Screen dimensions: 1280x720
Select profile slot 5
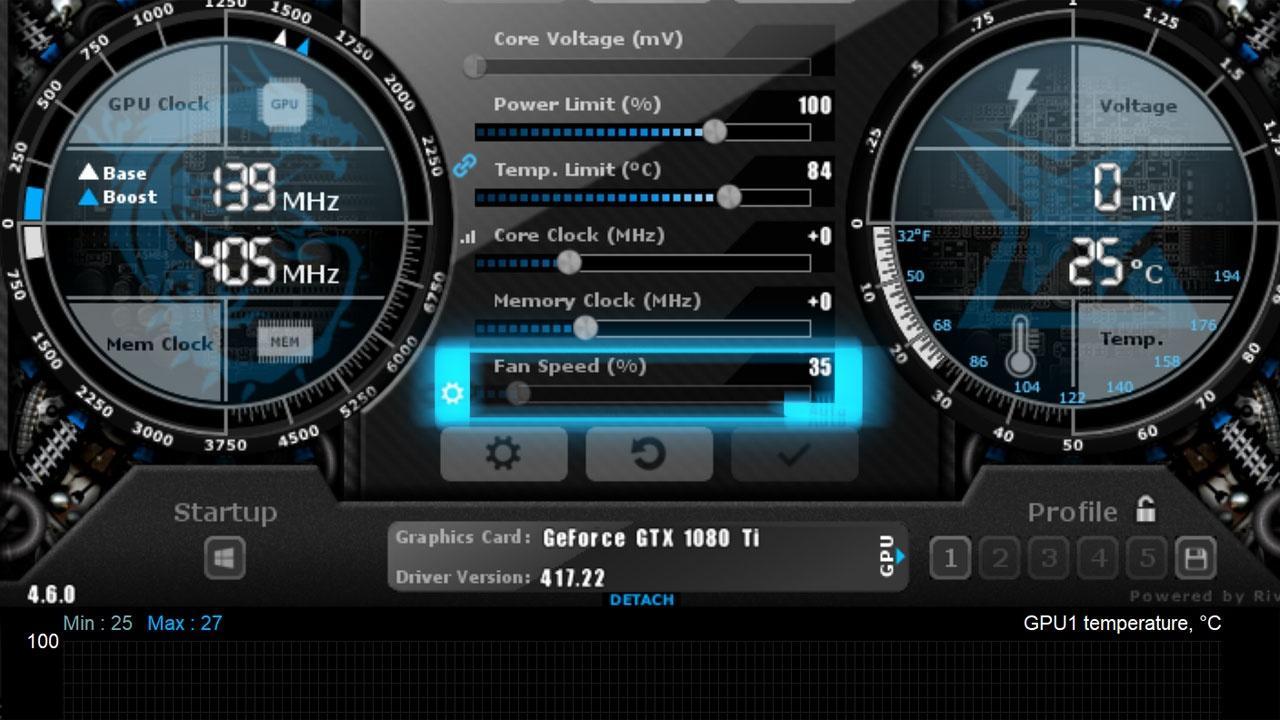coord(1146,558)
